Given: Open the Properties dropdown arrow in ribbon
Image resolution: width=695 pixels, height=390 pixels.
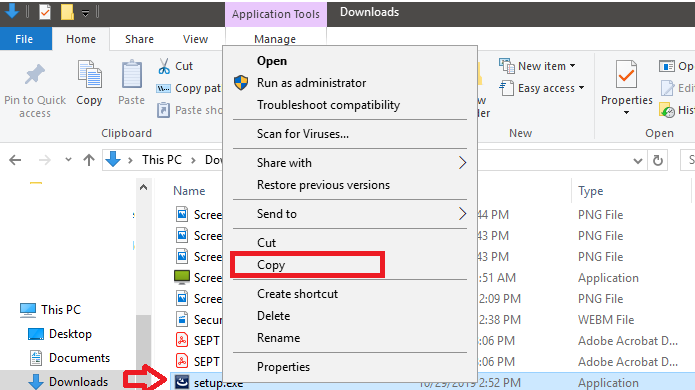Looking at the screenshot, I should (626, 113).
